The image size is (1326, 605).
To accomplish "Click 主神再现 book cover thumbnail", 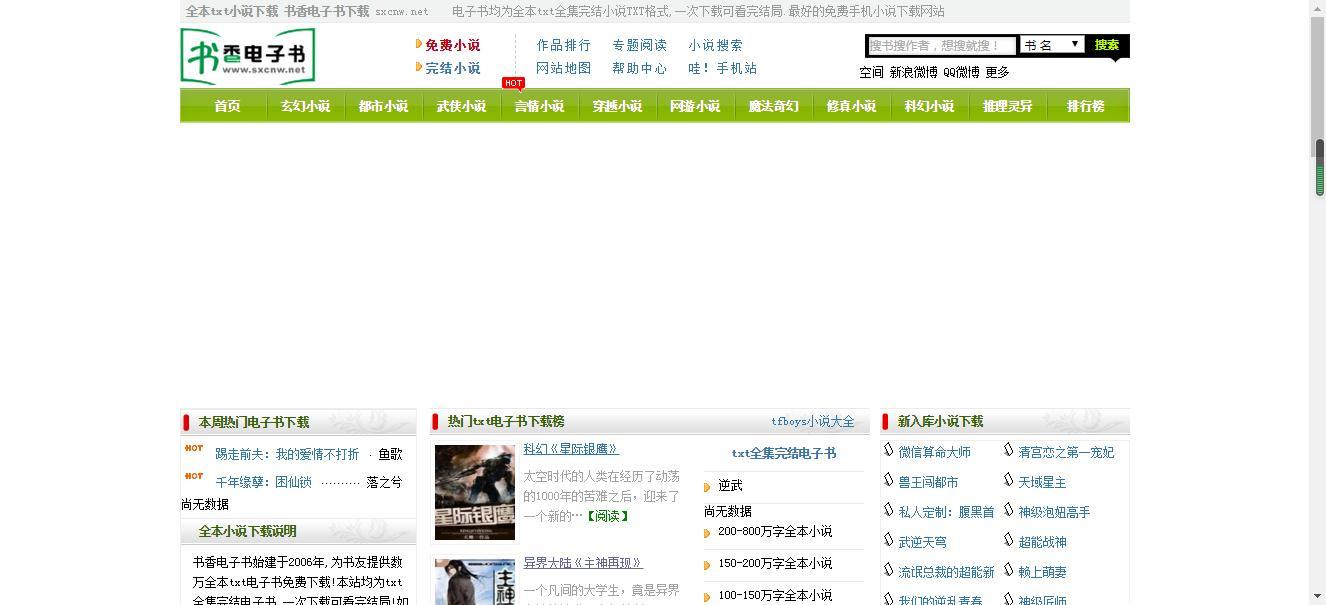I will [x=475, y=582].
